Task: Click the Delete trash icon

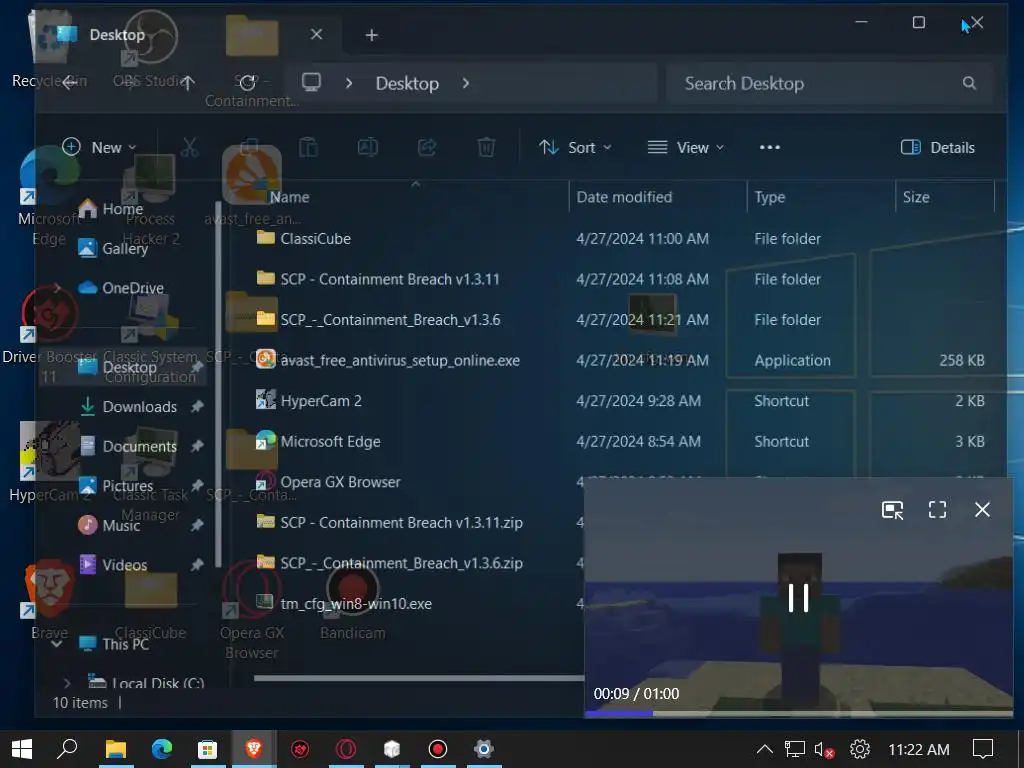Action: [x=487, y=148]
